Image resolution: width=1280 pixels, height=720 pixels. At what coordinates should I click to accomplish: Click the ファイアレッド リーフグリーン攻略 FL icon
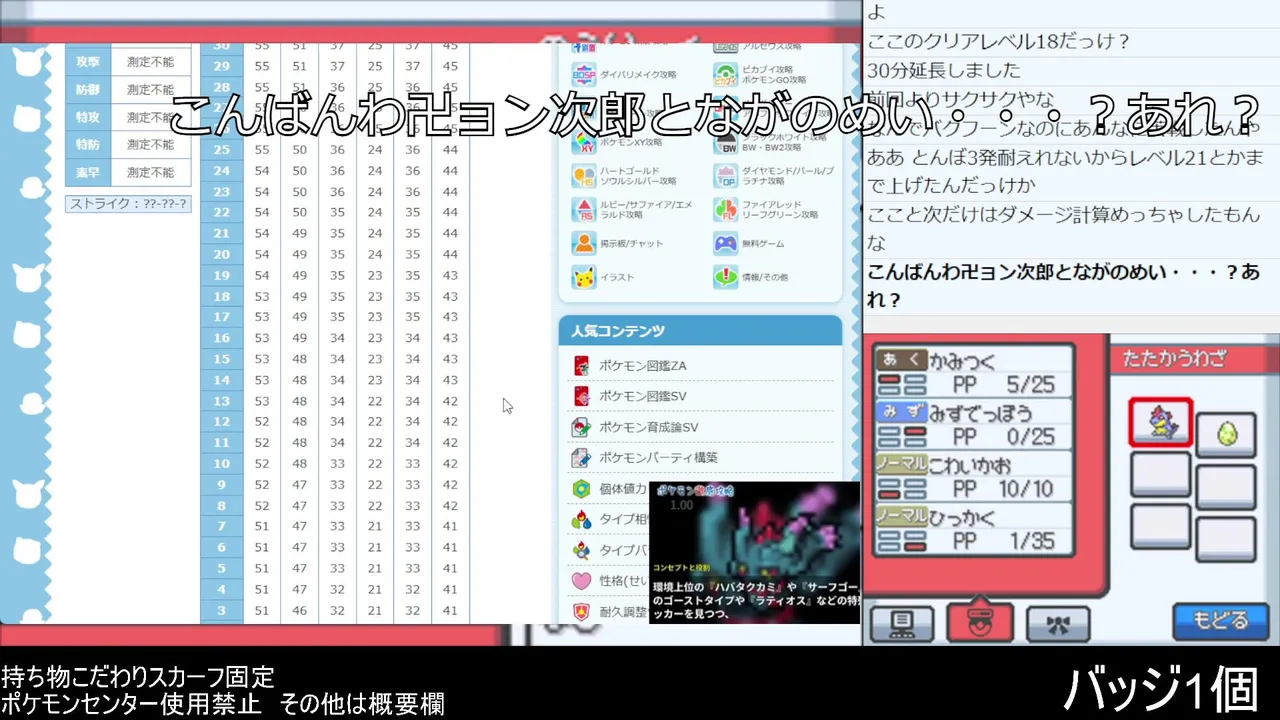[x=726, y=210]
